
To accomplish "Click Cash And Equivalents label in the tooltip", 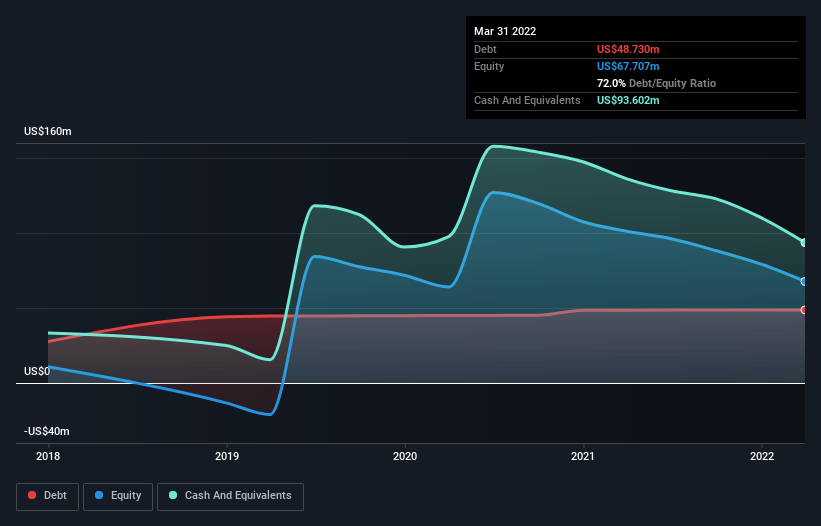I will [527, 100].
